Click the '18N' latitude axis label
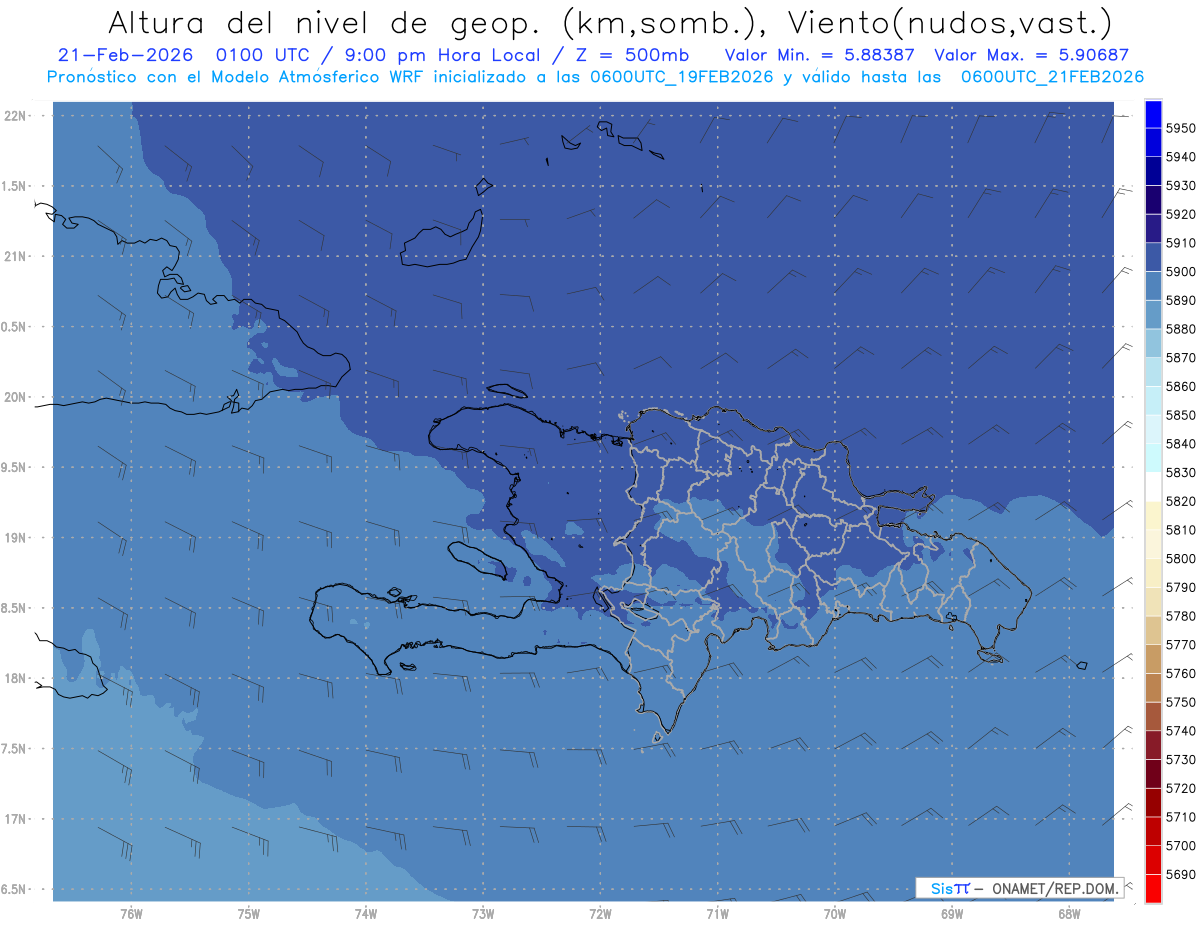The image size is (1200, 927). click(x=17, y=679)
